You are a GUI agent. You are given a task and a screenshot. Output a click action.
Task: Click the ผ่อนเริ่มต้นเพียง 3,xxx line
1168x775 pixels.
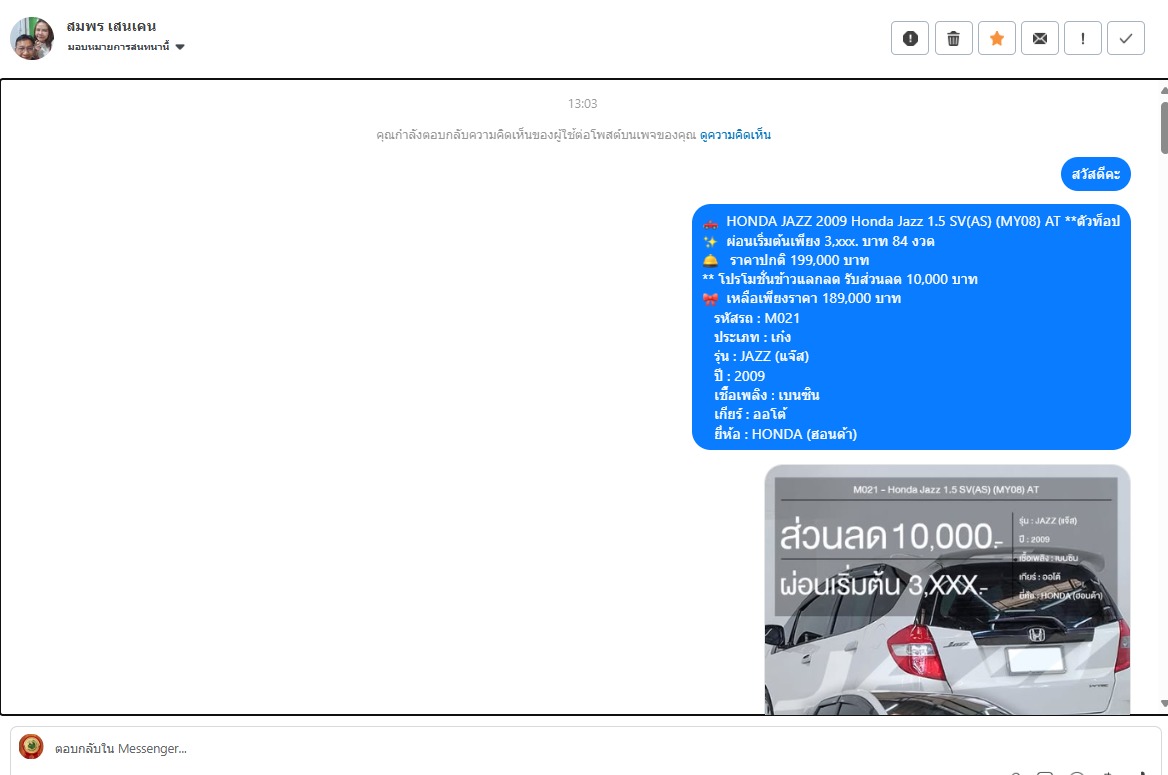(819, 241)
